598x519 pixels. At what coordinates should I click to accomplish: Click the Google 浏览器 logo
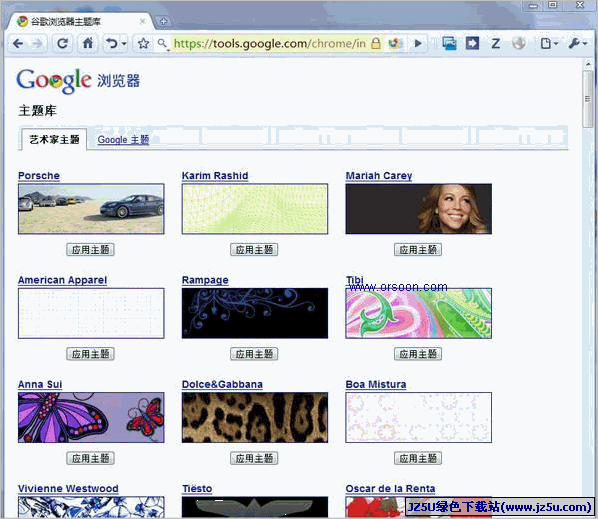pos(78,80)
